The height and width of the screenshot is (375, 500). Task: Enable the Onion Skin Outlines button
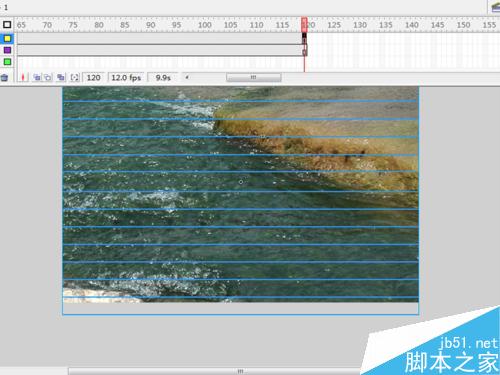click(48, 77)
